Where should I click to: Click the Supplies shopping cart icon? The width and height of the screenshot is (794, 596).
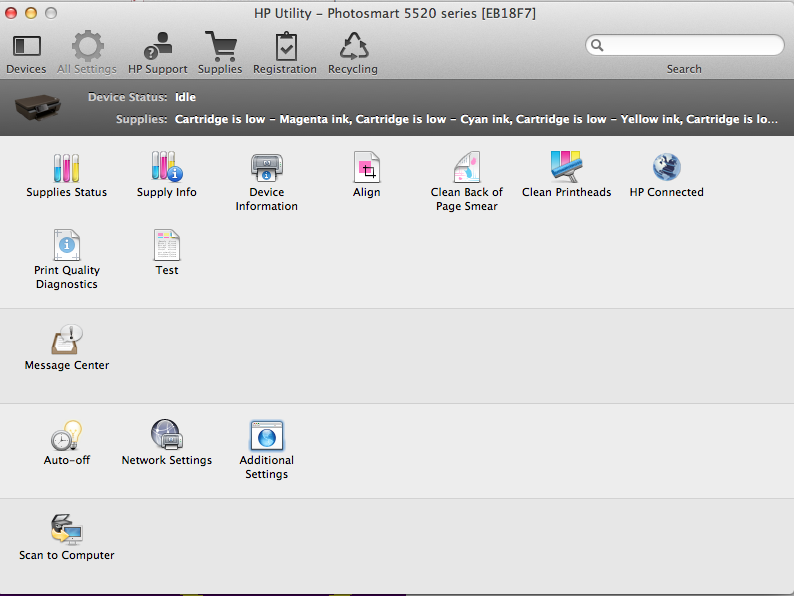(220, 46)
